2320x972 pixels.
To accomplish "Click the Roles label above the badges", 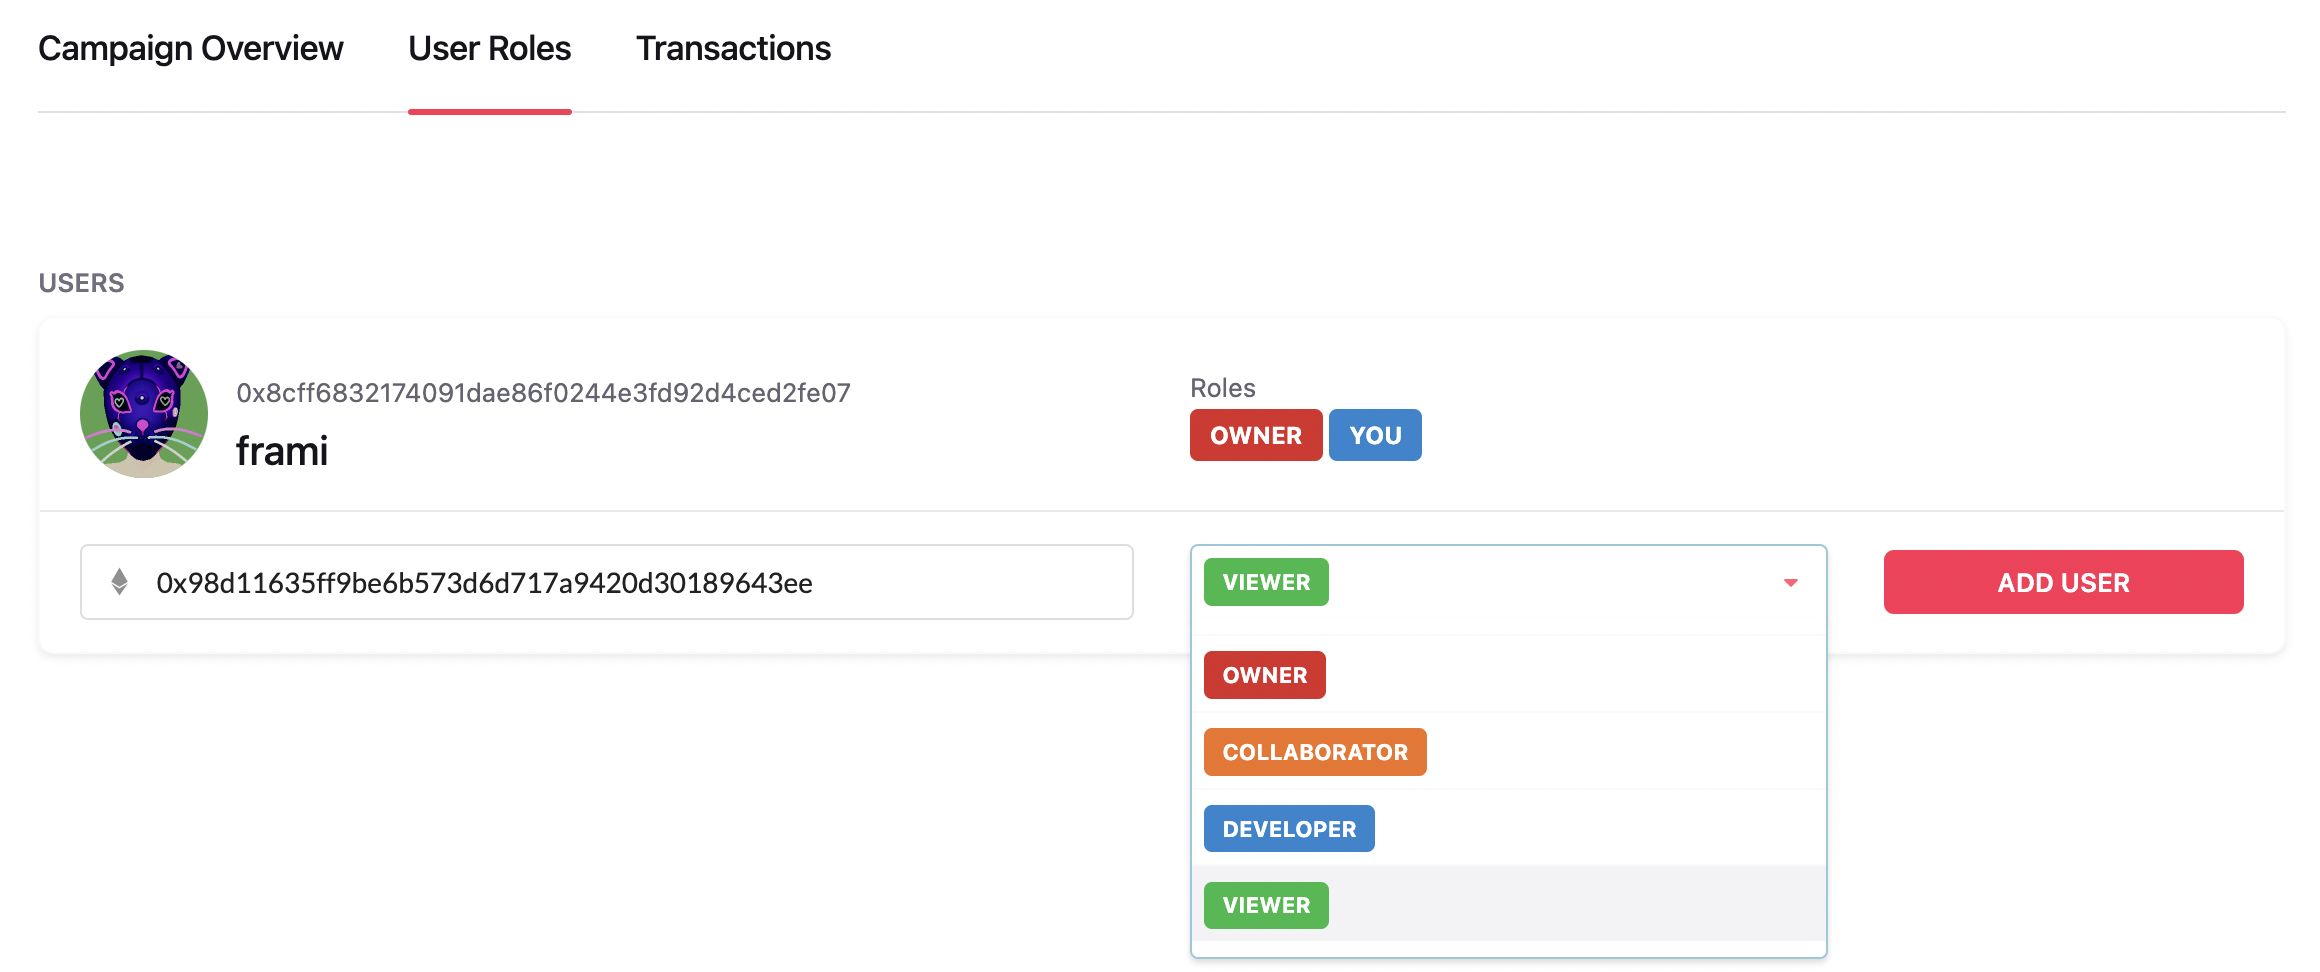I will (1222, 388).
